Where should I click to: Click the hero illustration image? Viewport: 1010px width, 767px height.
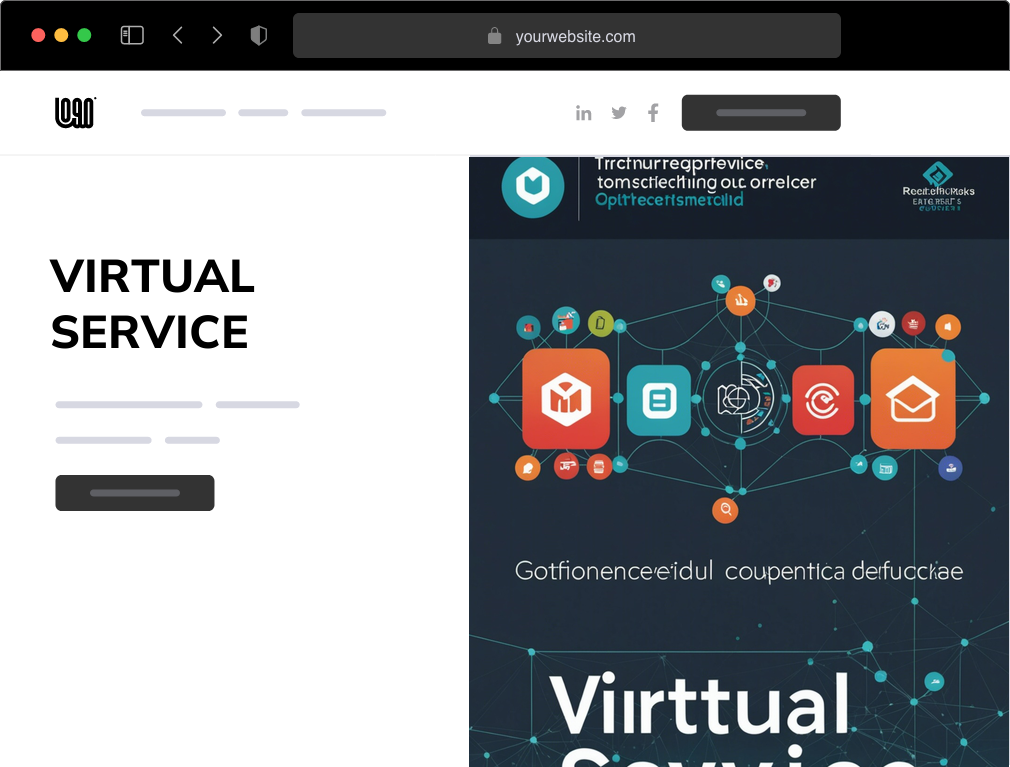[739, 462]
